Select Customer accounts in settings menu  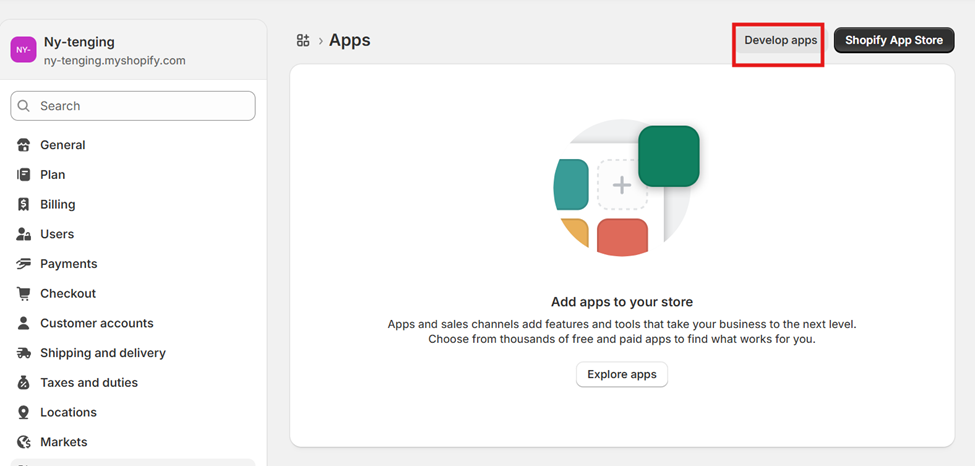click(x=96, y=323)
